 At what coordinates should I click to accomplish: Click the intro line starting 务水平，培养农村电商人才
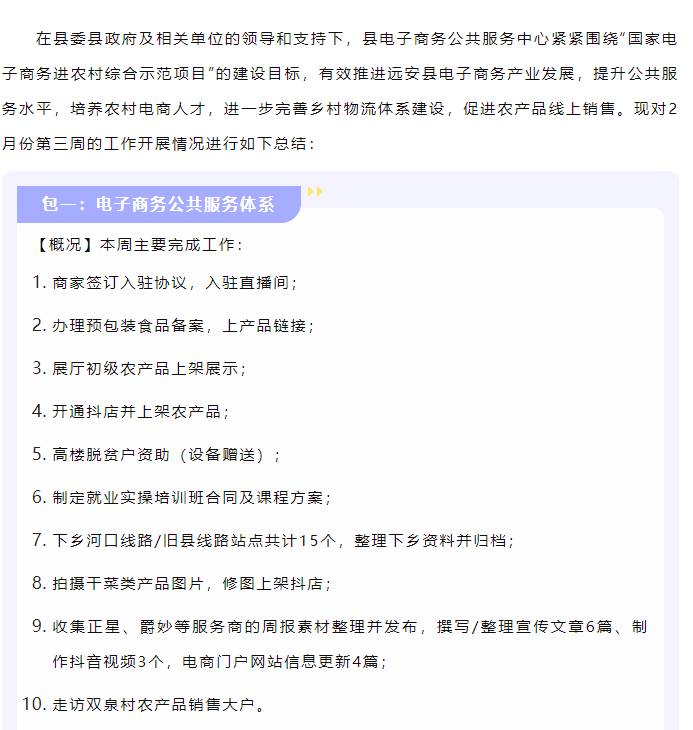point(339,108)
